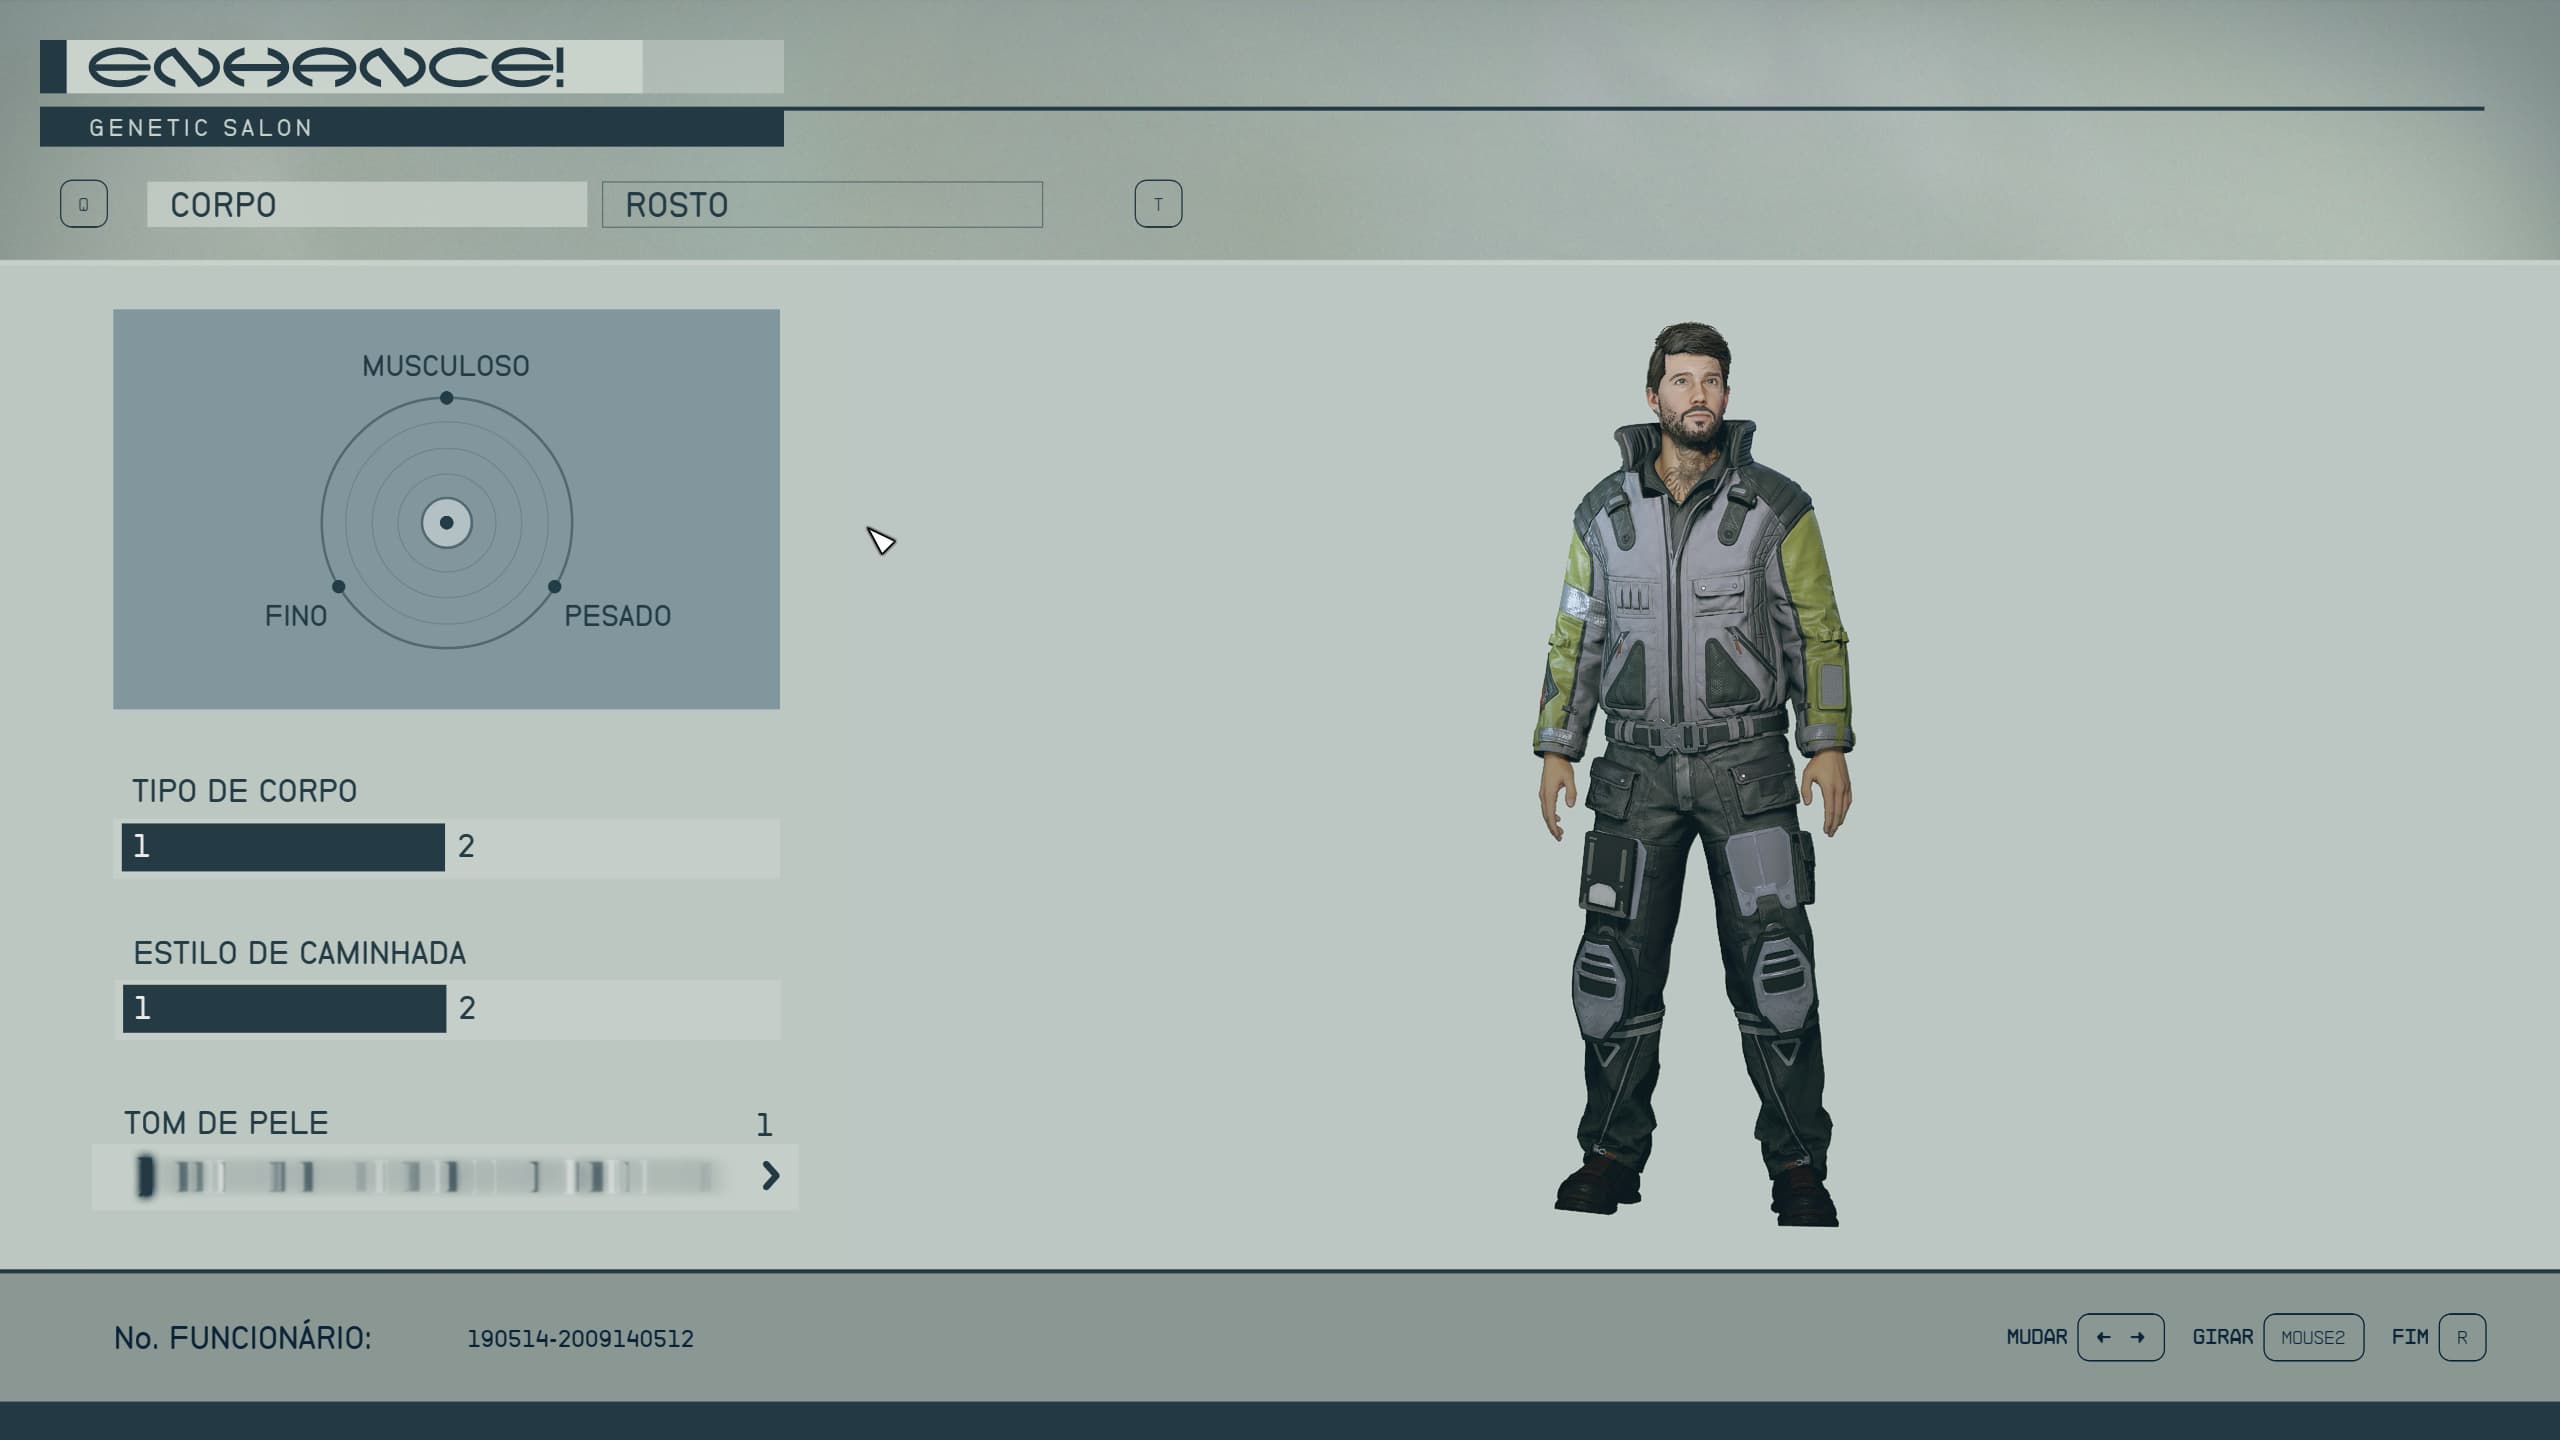Click the ENHANCE! logo title
The width and height of the screenshot is (2560, 1440).
click(x=326, y=67)
